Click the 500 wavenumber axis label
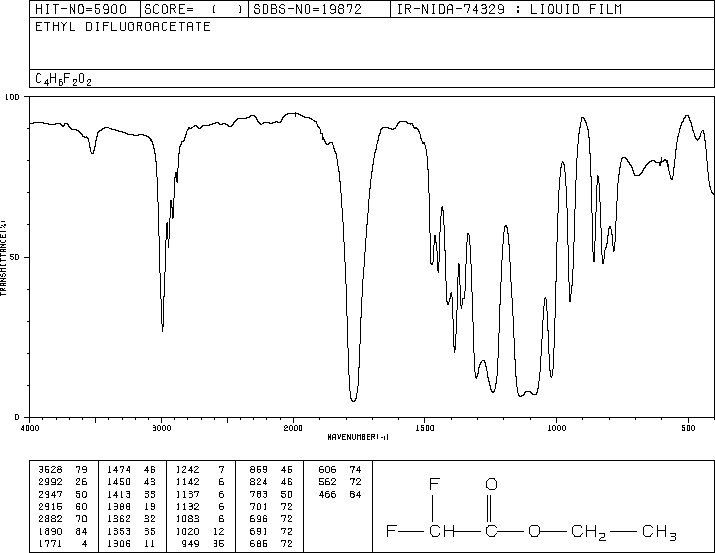This screenshot has height=553, width=715. (x=688, y=428)
